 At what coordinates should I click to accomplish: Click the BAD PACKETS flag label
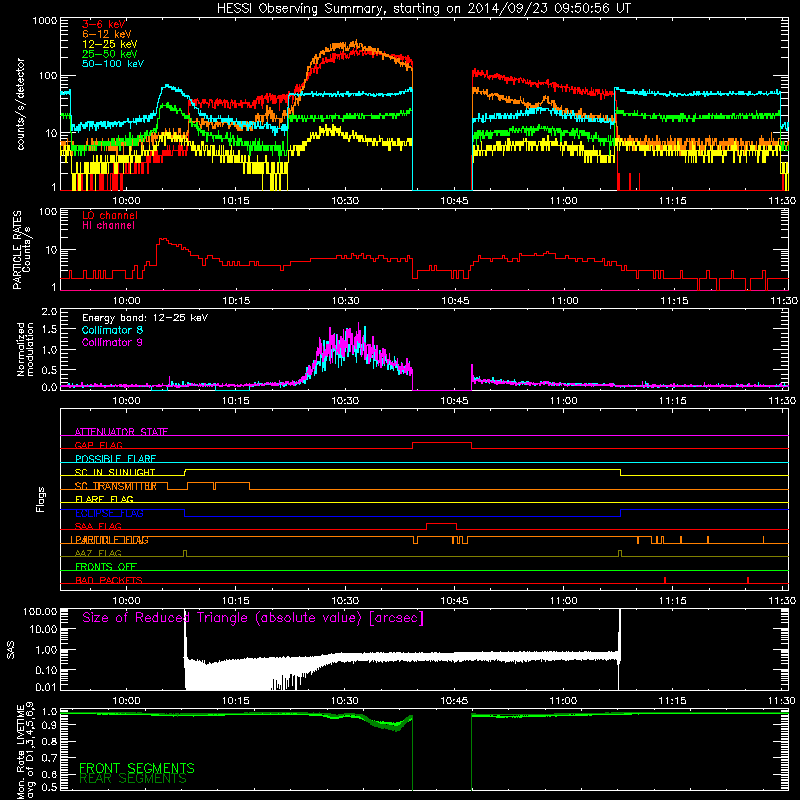point(109,580)
